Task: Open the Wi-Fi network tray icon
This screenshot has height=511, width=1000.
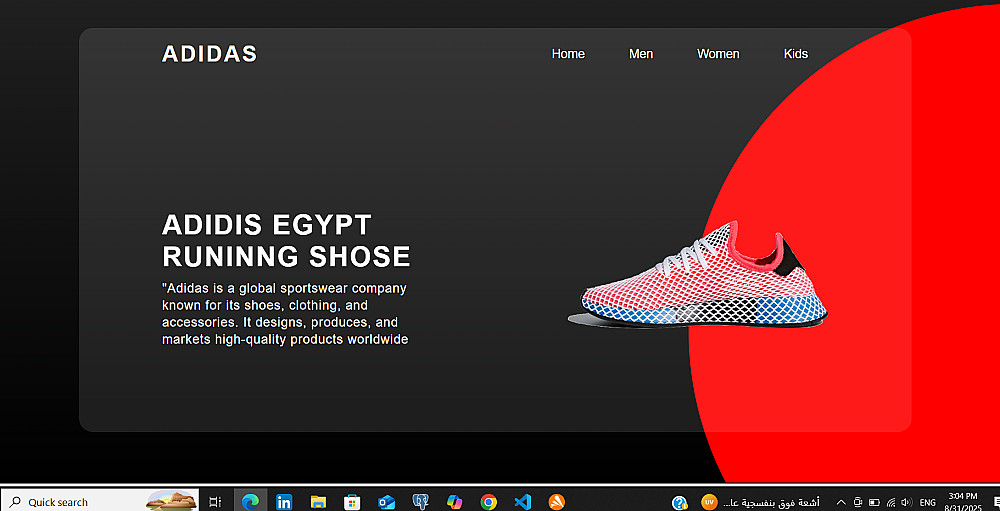Action: coord(891,503)
